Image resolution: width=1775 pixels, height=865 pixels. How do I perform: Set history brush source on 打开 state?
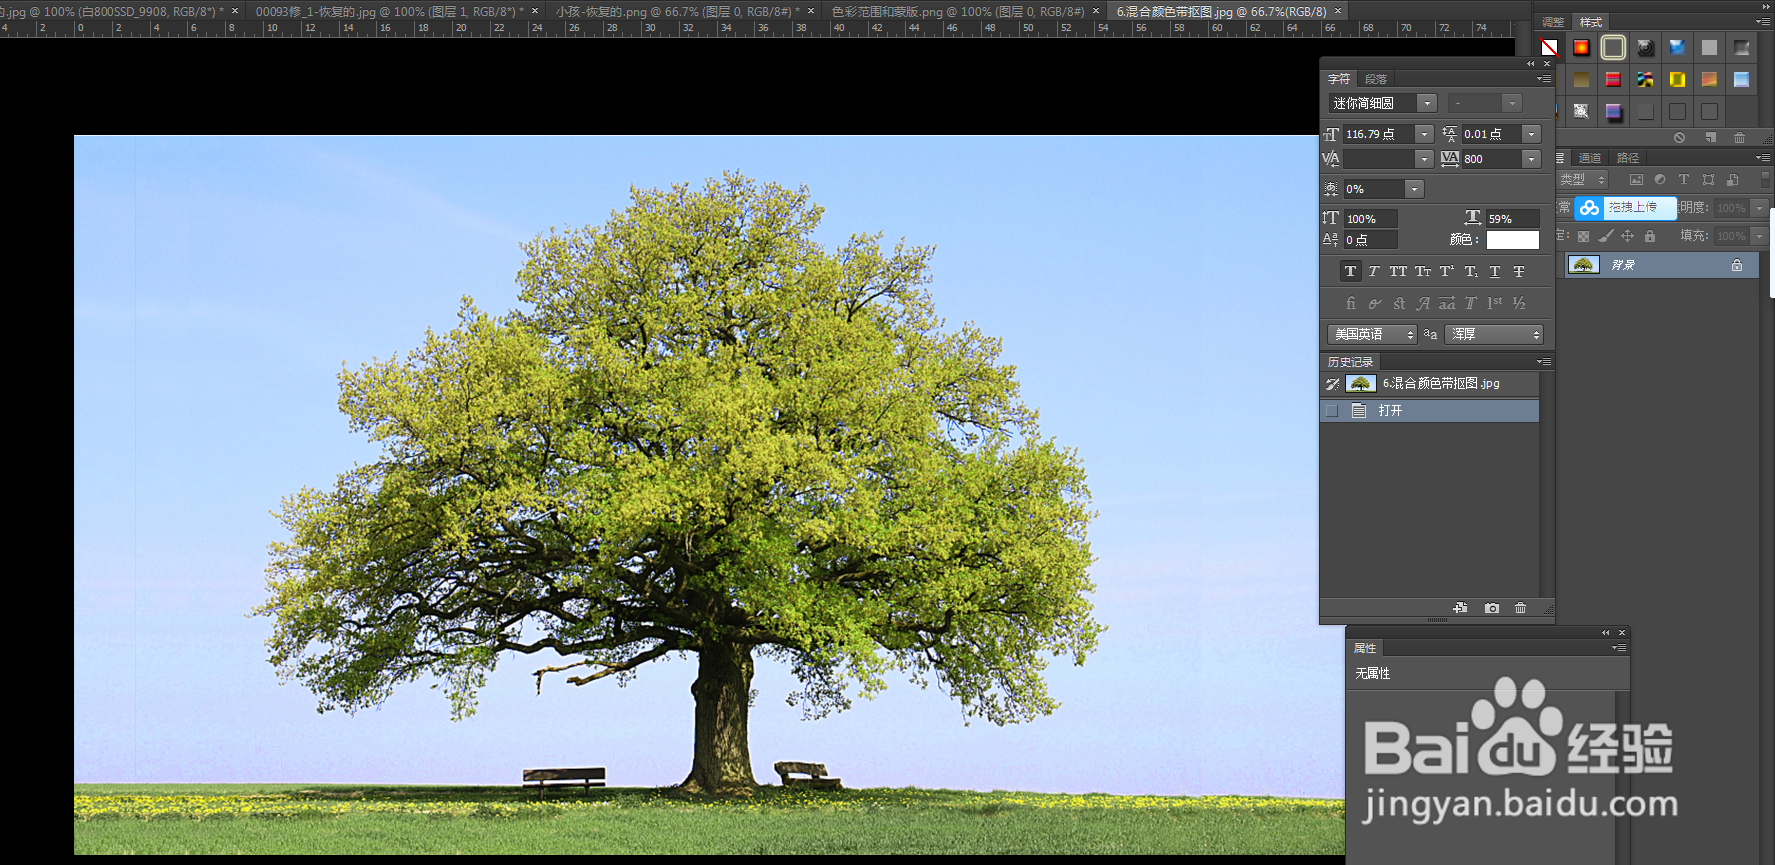point(1331,411)
